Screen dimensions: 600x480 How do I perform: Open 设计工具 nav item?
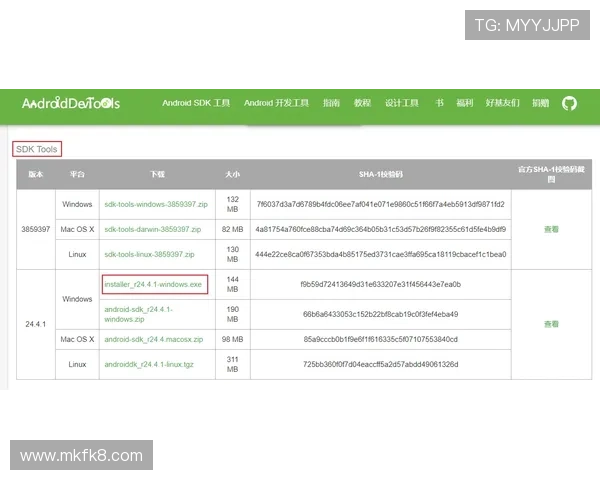[402, 103]
